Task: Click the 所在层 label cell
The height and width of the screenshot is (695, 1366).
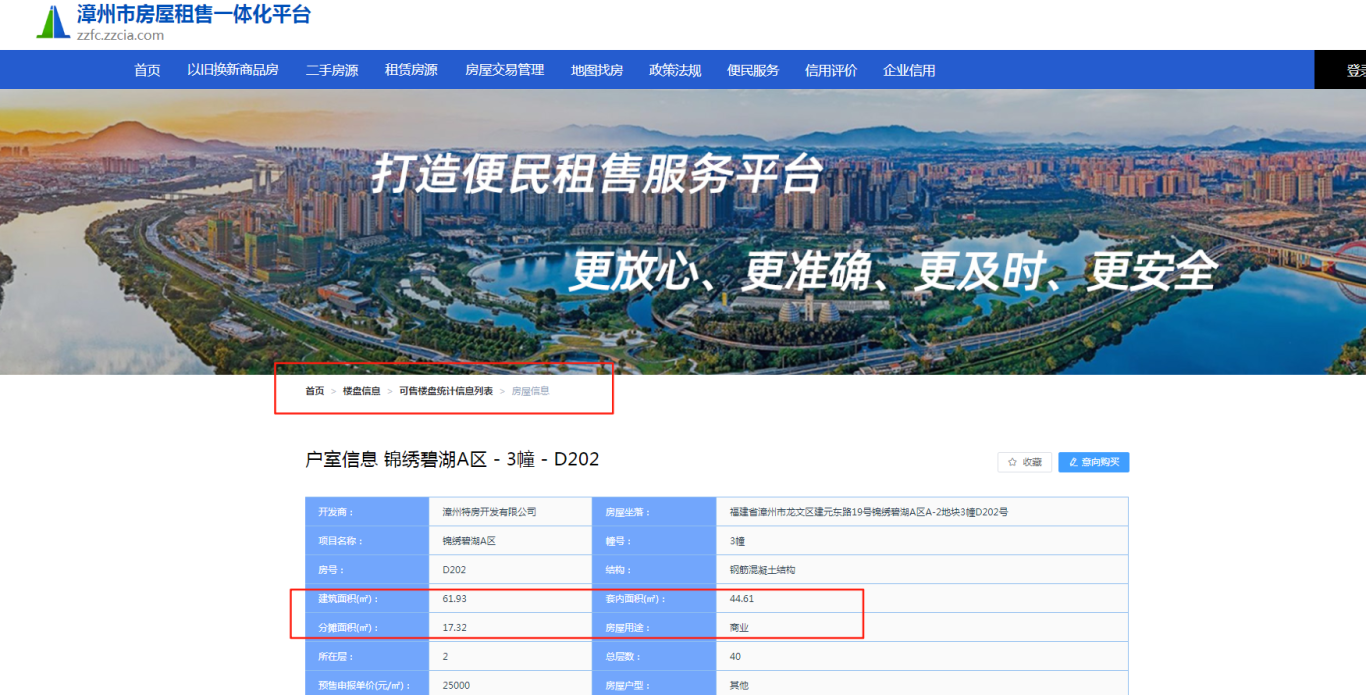Action: point(367,657)
